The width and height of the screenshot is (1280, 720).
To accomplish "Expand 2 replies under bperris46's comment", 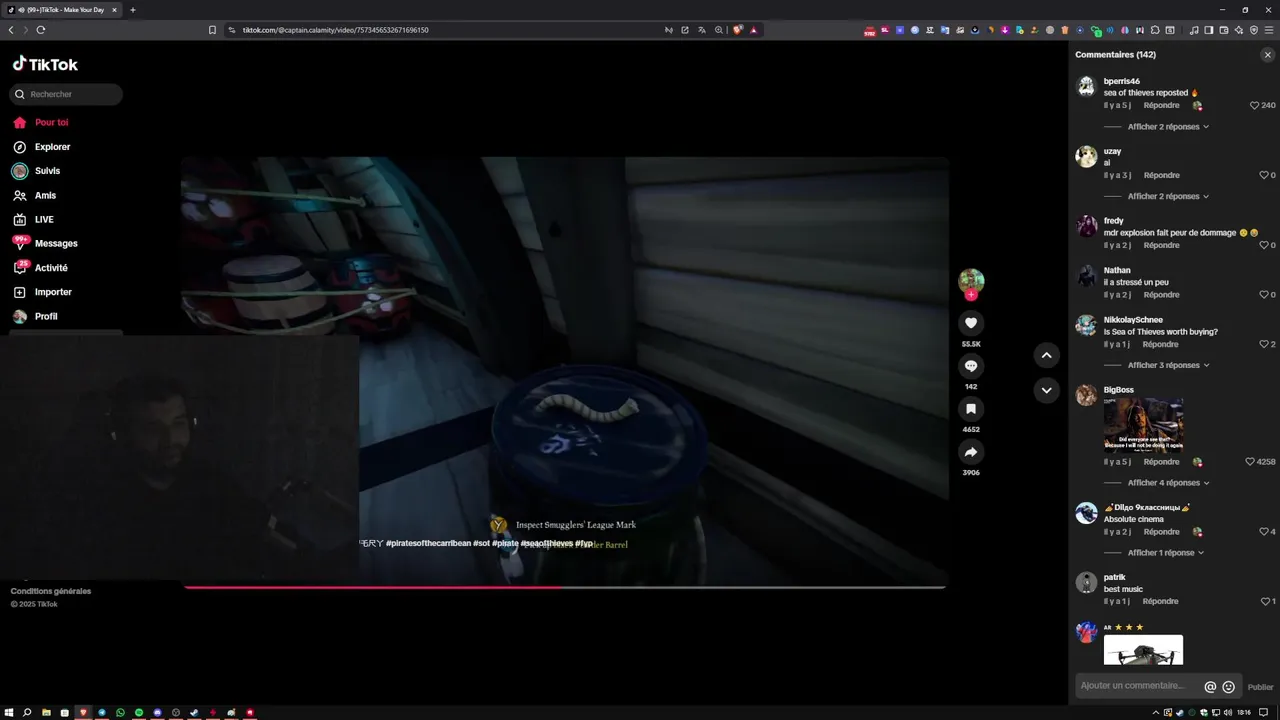I will click(x=1168, y=127).
